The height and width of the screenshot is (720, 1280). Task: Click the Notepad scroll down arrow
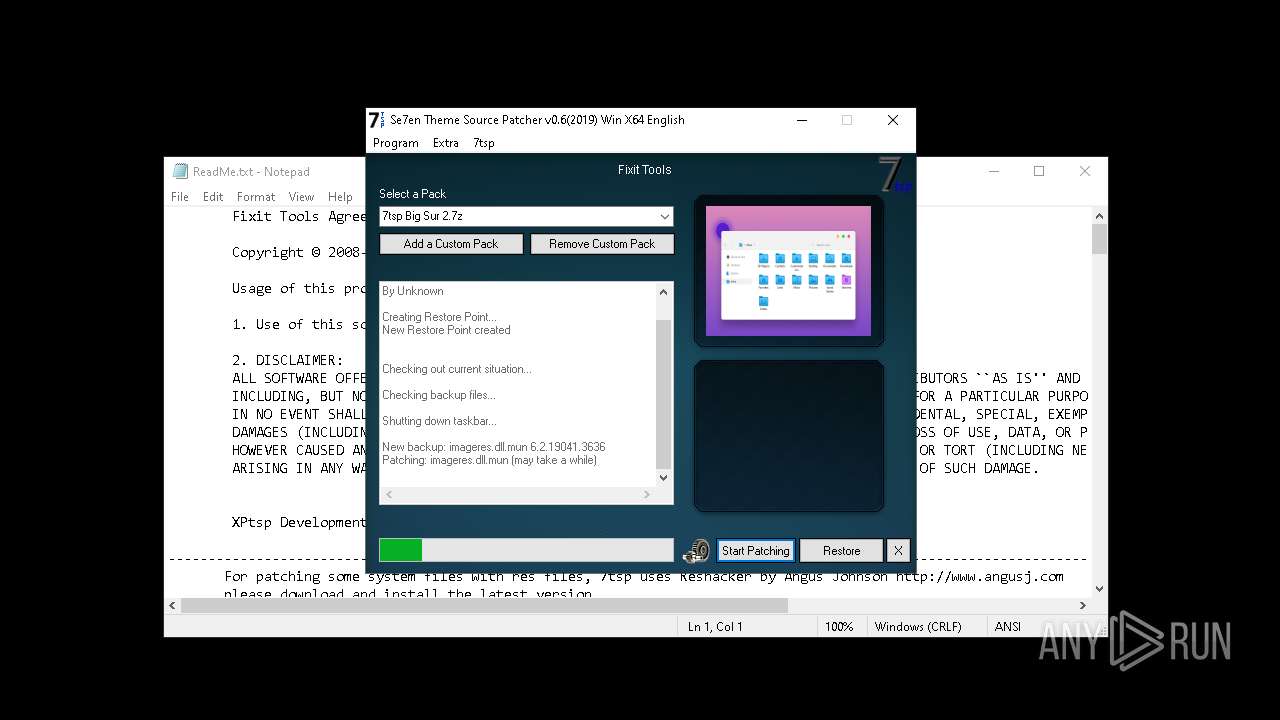[x=1099, y=589]
